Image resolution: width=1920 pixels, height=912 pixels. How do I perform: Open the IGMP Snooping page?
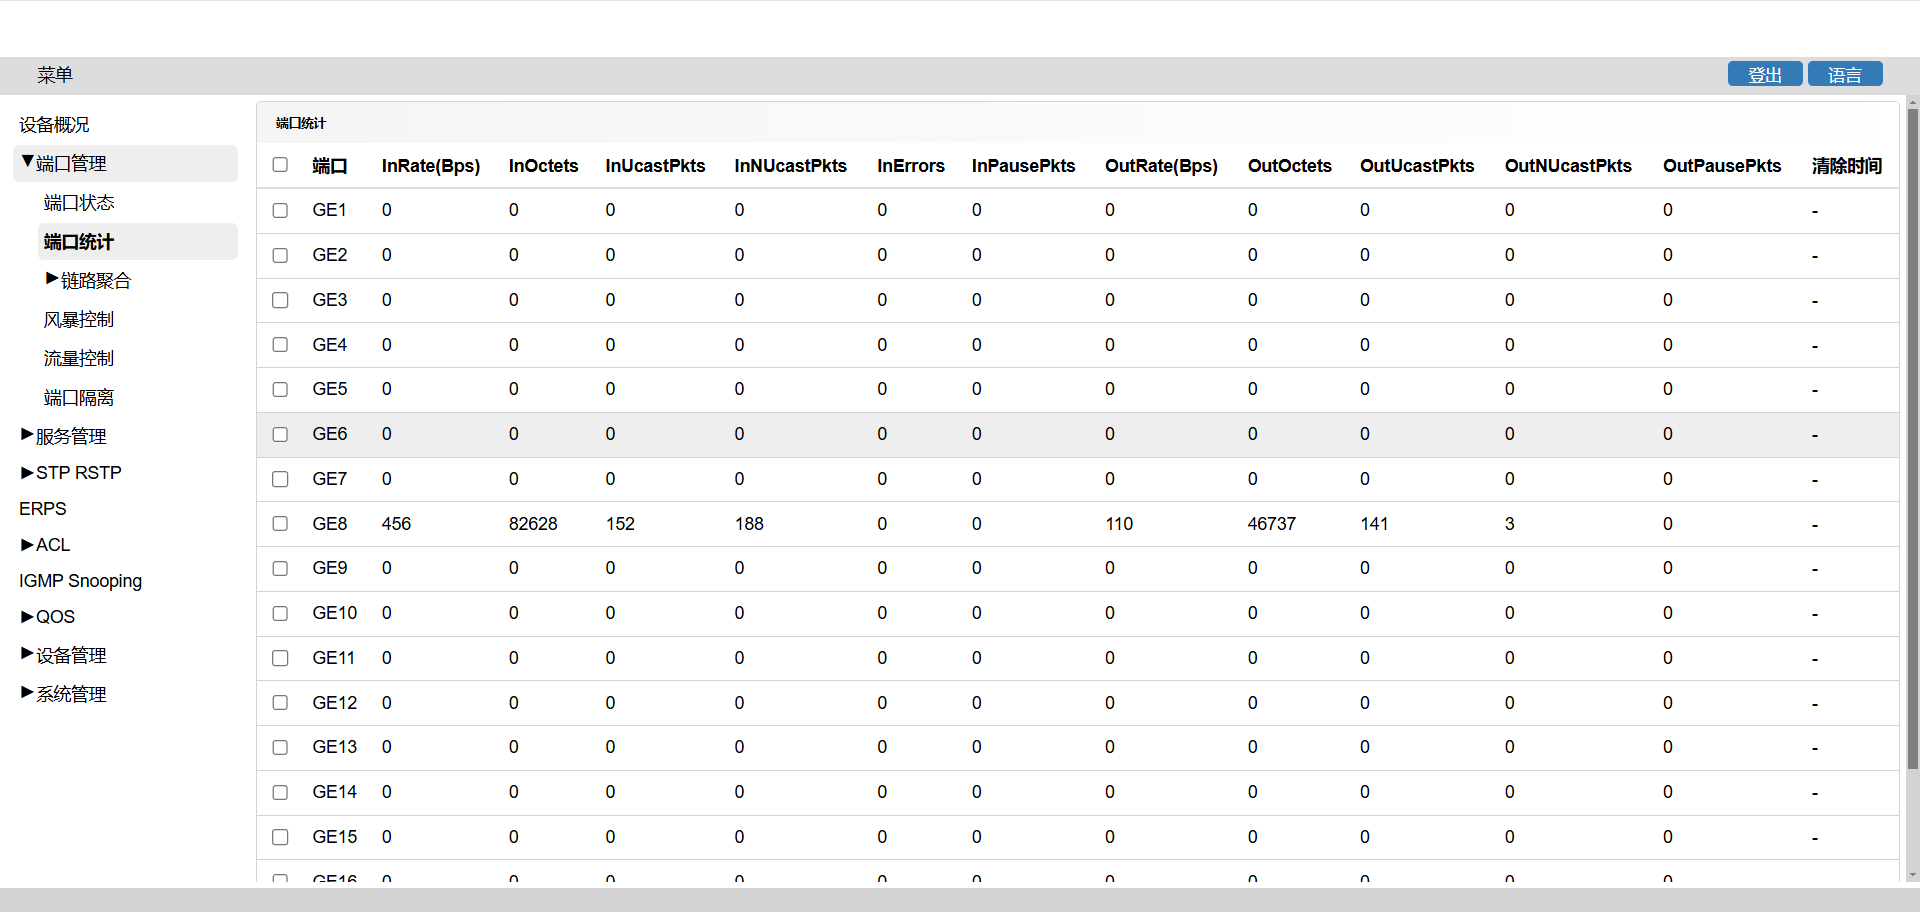80,581
